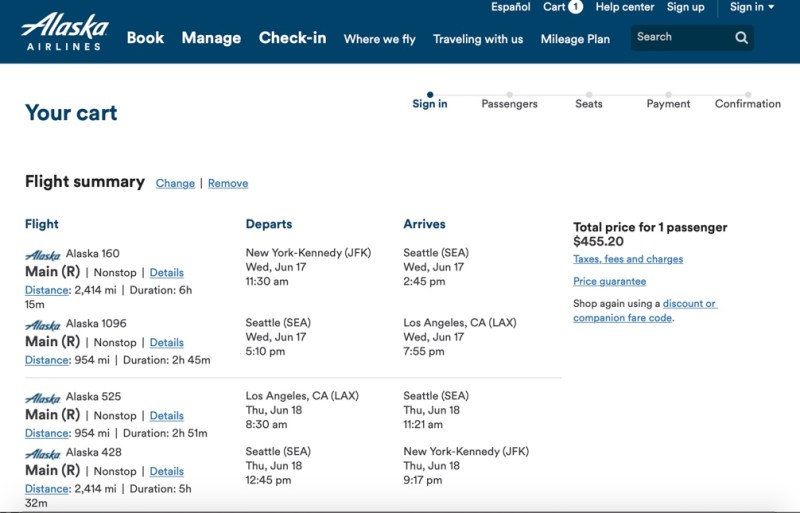Click Distance link for Alaska 1096

click(47, 360)
